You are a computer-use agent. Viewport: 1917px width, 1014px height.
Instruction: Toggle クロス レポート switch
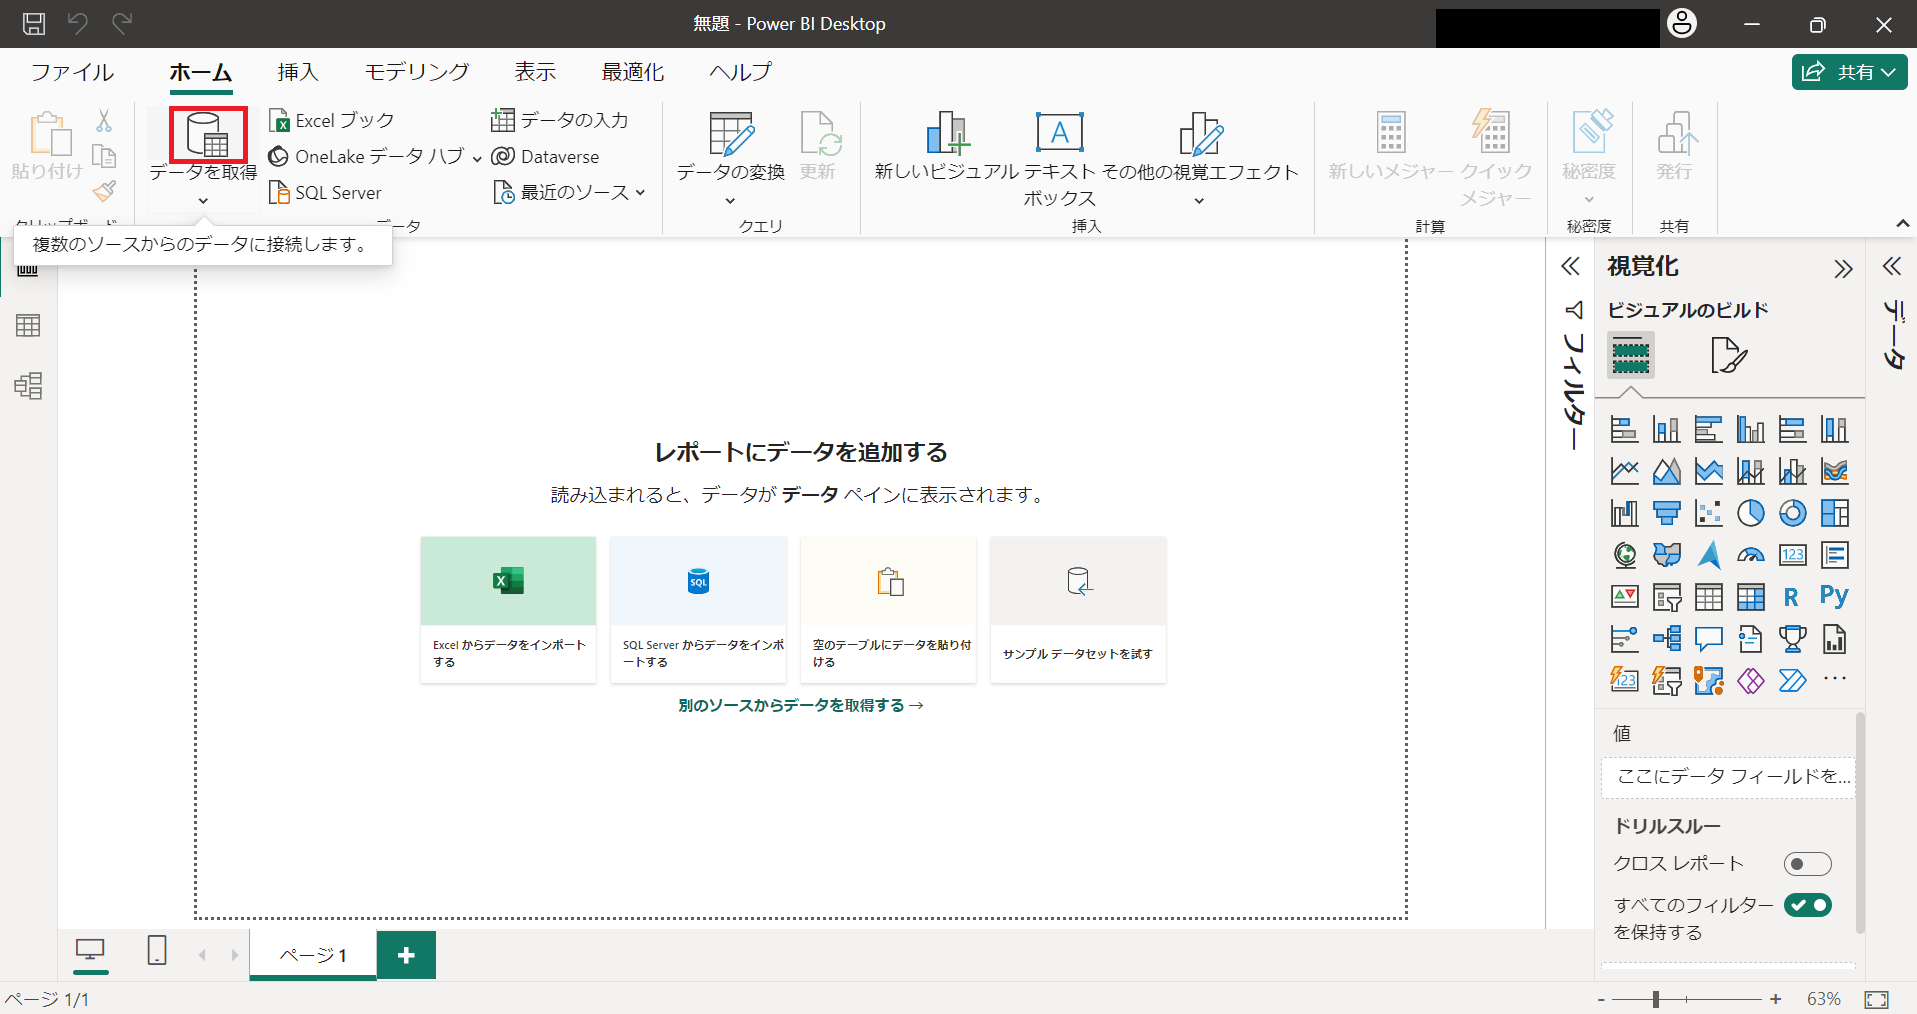click(1807, 864)
